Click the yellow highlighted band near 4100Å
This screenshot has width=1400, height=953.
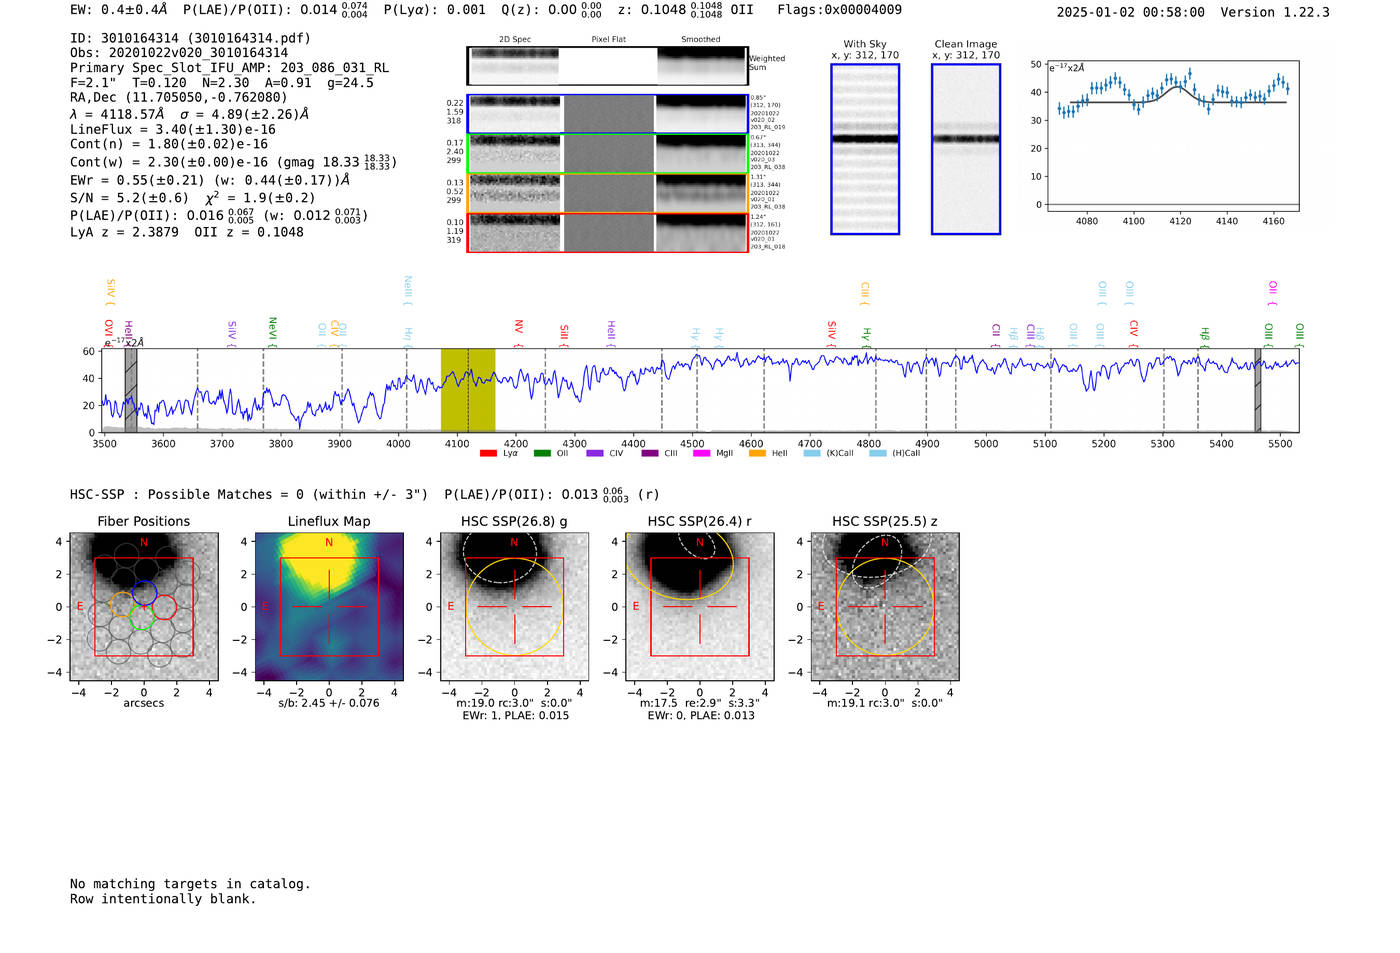point(468,390)
